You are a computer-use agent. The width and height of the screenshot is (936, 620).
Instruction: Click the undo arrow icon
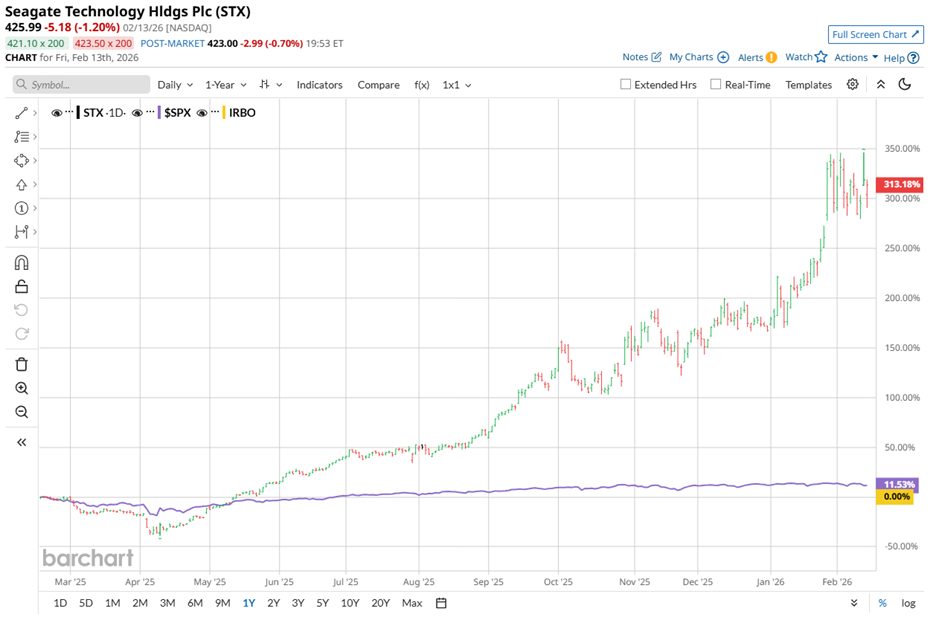[x=20, y=310]
